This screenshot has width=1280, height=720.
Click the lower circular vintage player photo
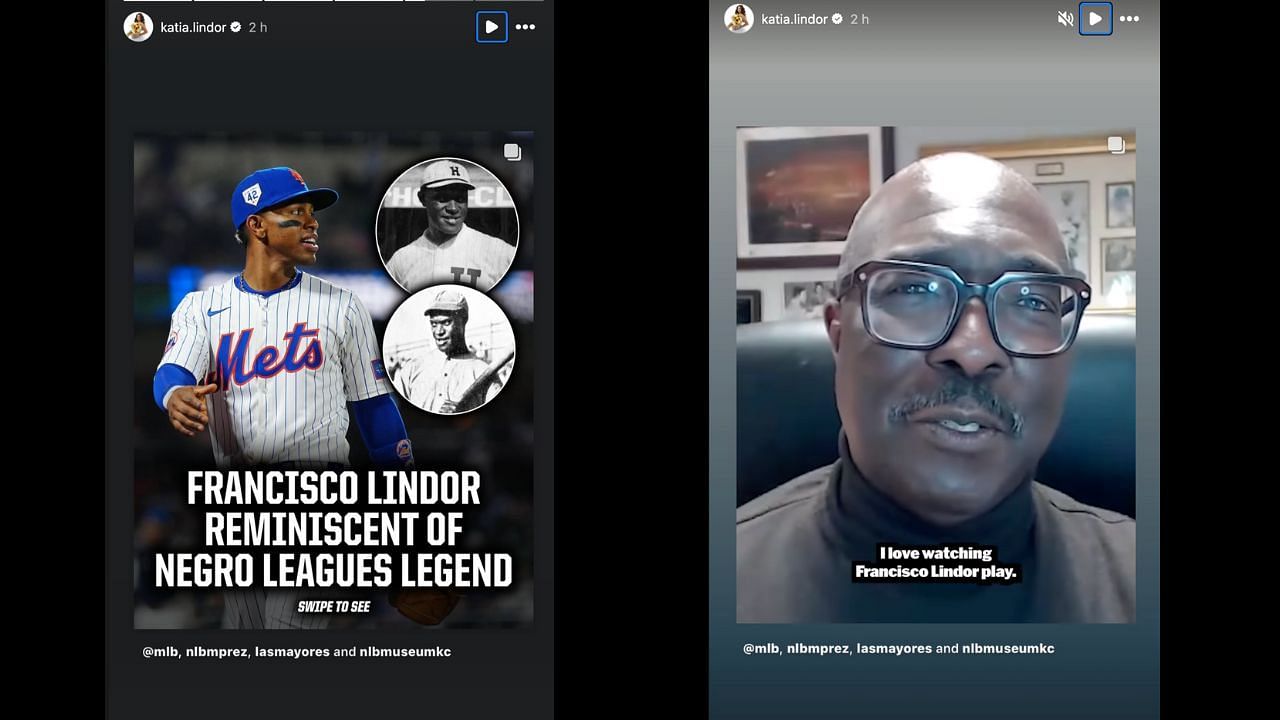pyautogui.click(x=449, y=350)
